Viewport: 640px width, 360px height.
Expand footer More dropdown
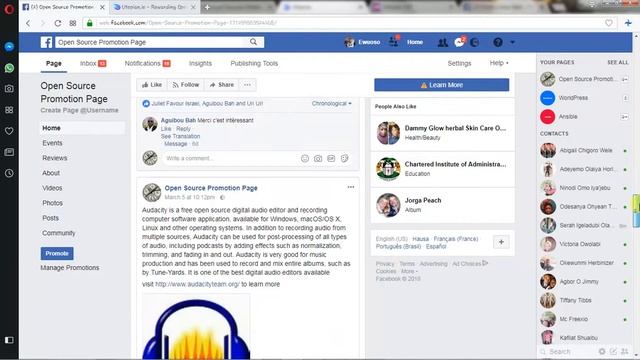coord(409,271)
